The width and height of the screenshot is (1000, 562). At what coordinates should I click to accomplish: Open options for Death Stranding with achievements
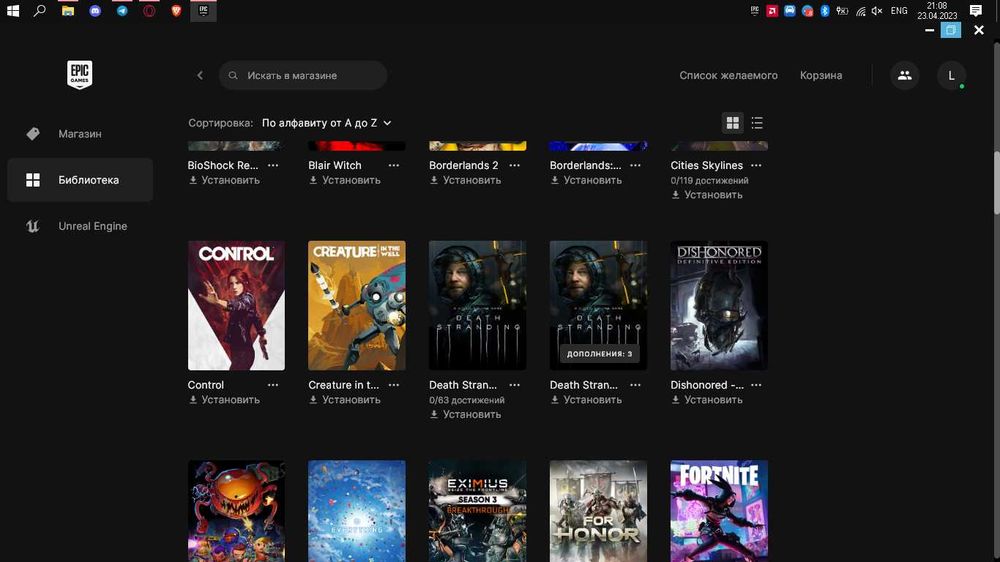coord(515,385)
